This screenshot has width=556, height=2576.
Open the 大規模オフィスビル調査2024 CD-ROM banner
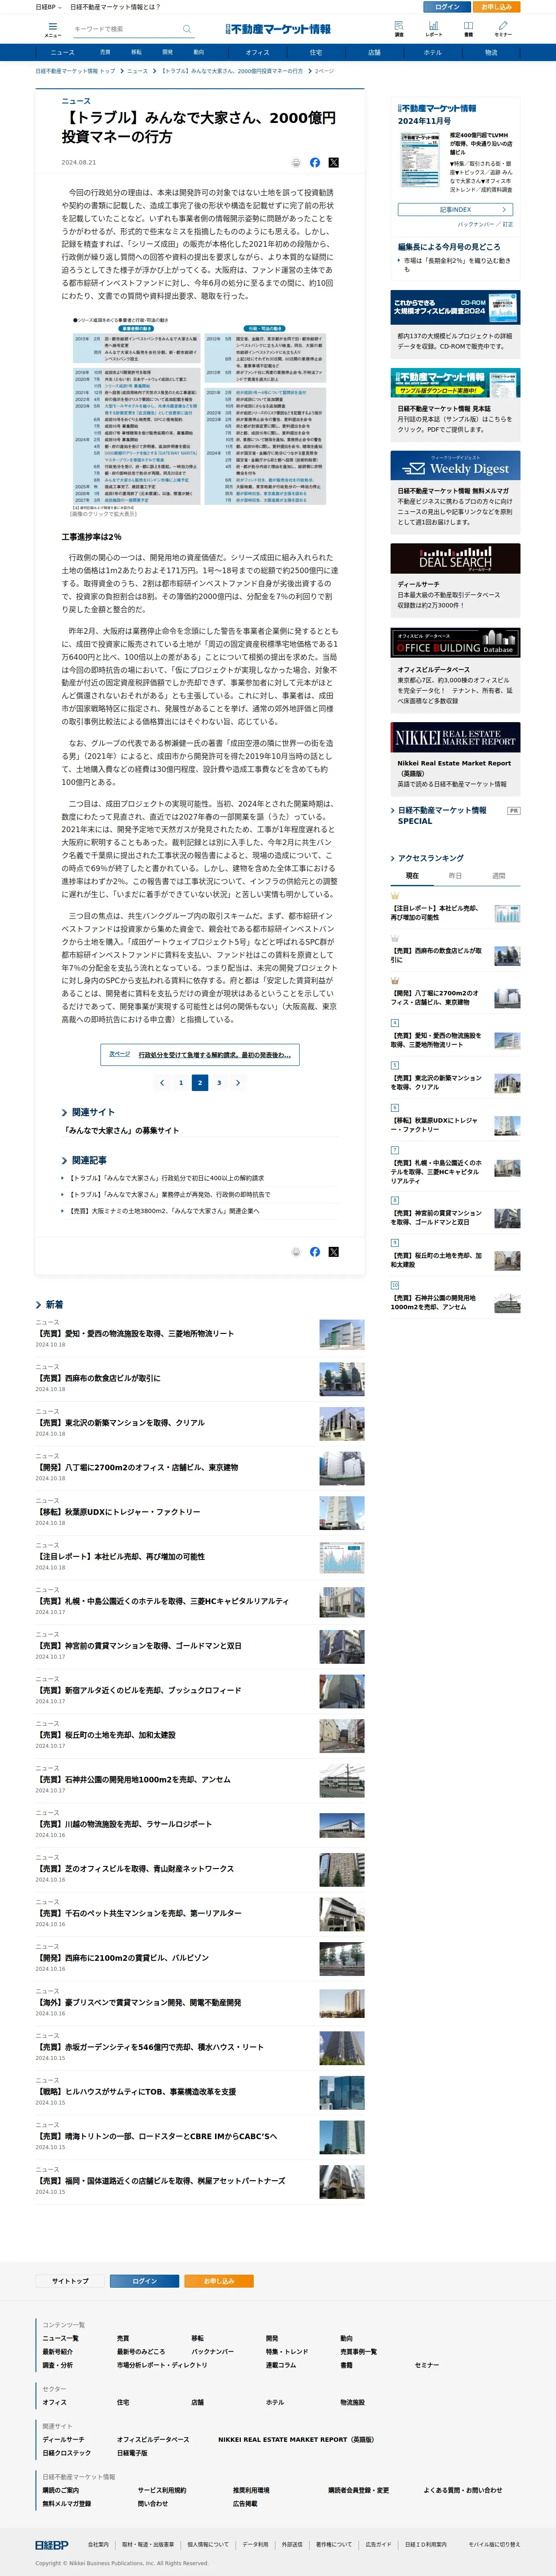[455, 308]
